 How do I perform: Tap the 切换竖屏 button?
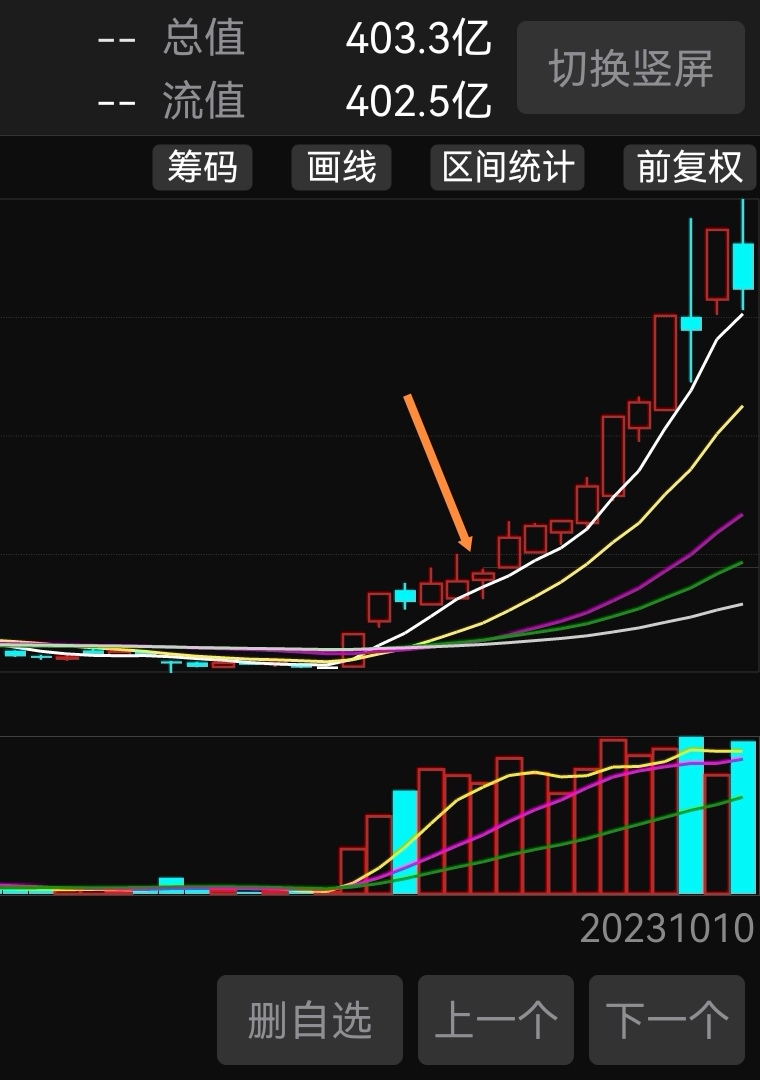[x=630, y=68]
